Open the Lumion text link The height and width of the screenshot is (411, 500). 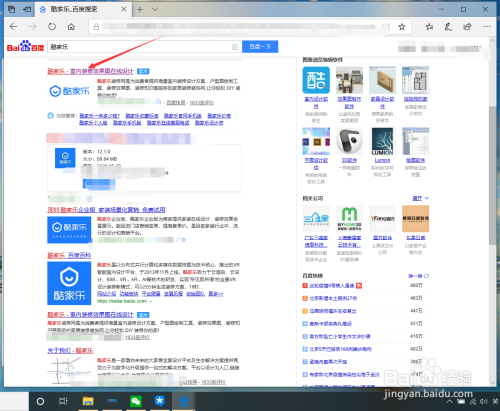[382, 160]
